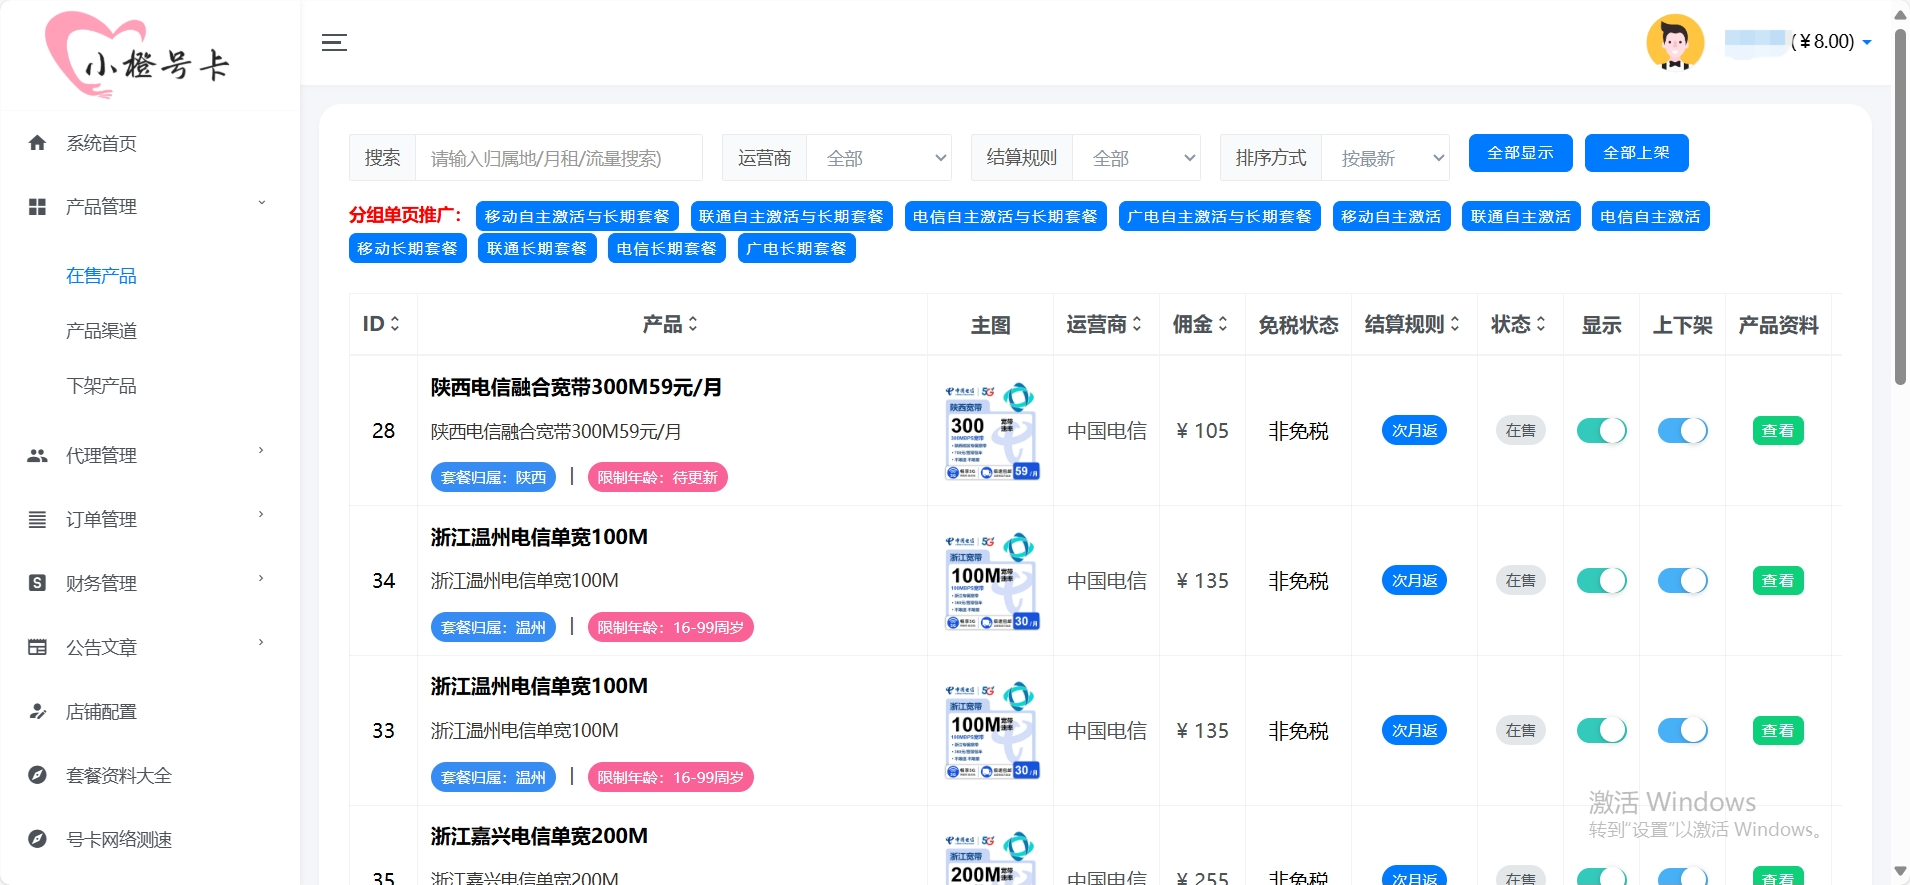Click 联通自主激活 promo button

point(1520,217)
